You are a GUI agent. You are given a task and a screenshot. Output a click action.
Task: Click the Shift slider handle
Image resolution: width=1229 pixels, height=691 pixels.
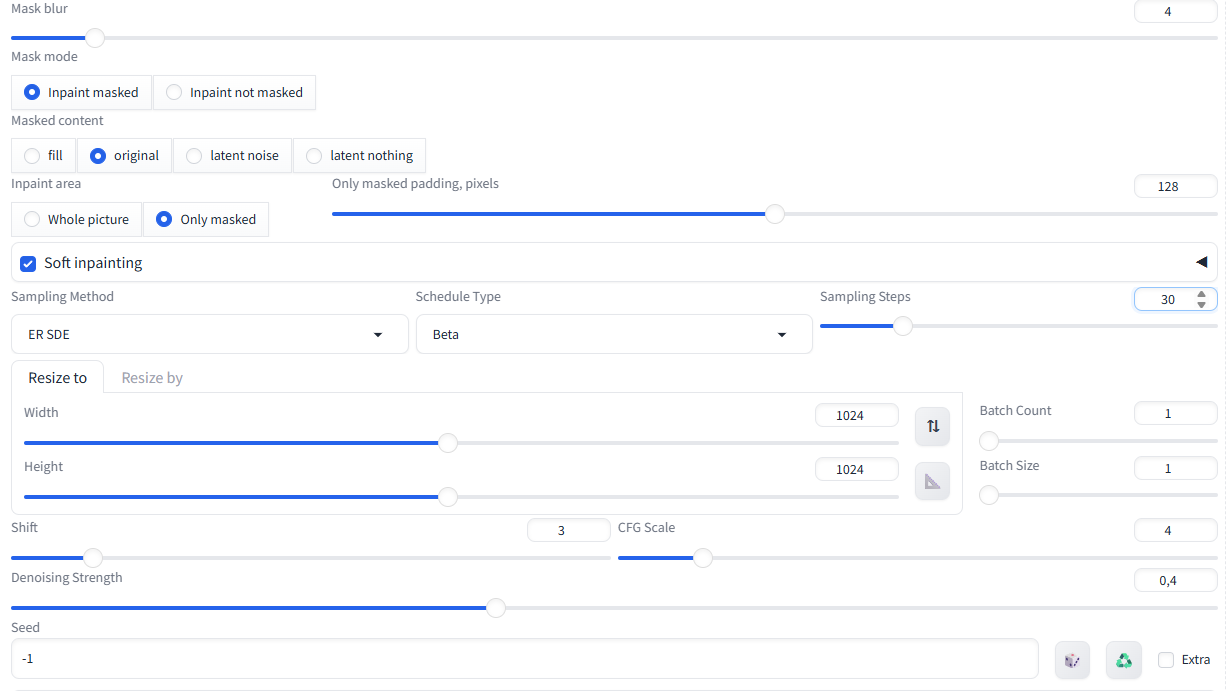93,557
